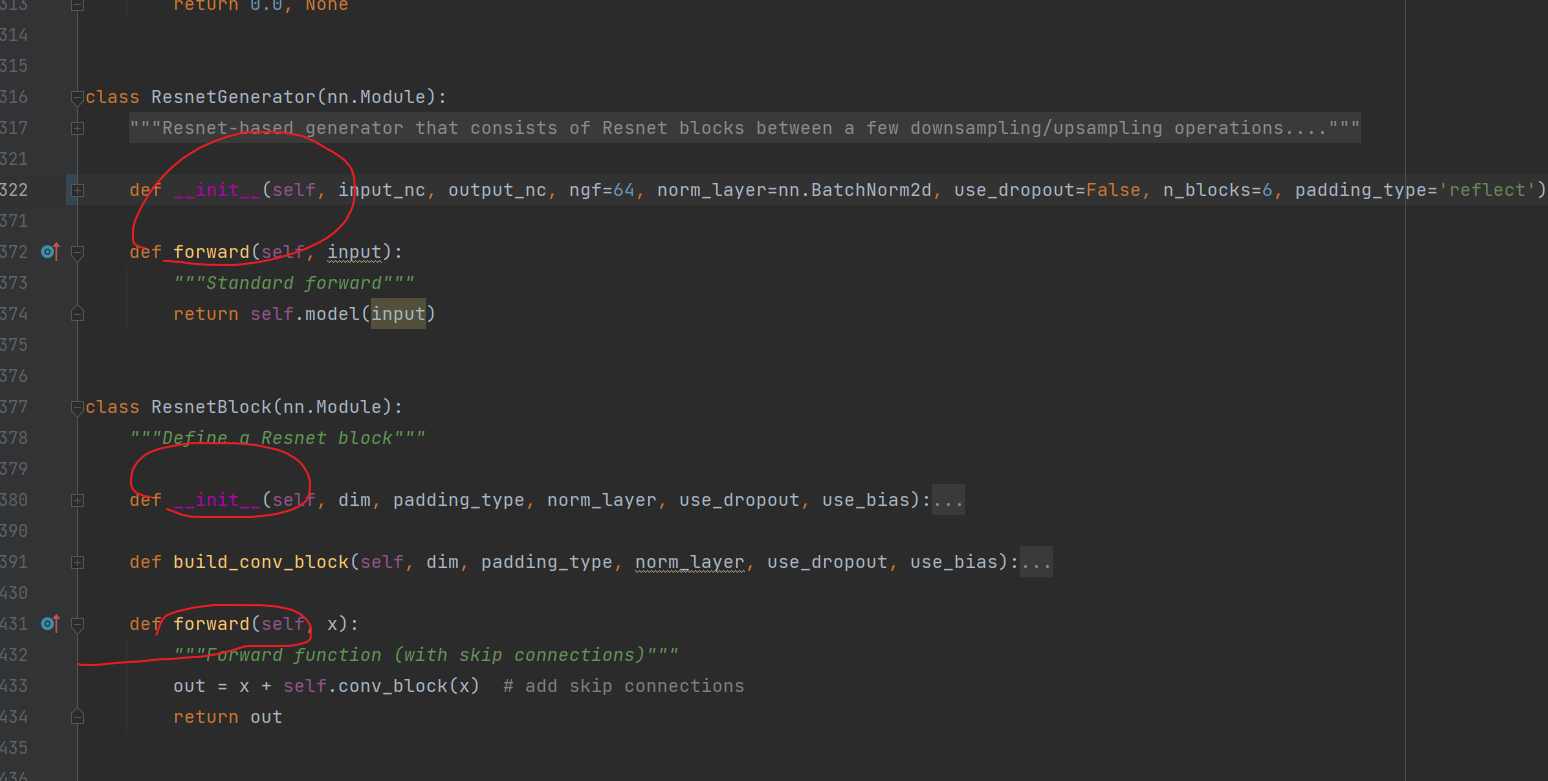1548x781 pixels.
Task: Click the use_bias parameter on line 380
Action: coord(866,500)
